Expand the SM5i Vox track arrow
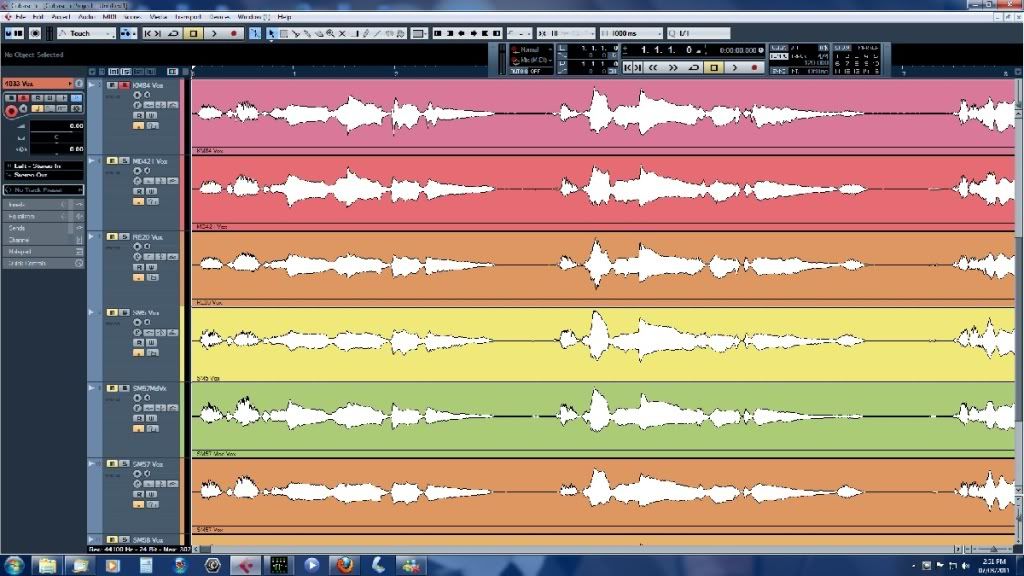This screenshot has height=576, width=1024. (x=91, y=312)
